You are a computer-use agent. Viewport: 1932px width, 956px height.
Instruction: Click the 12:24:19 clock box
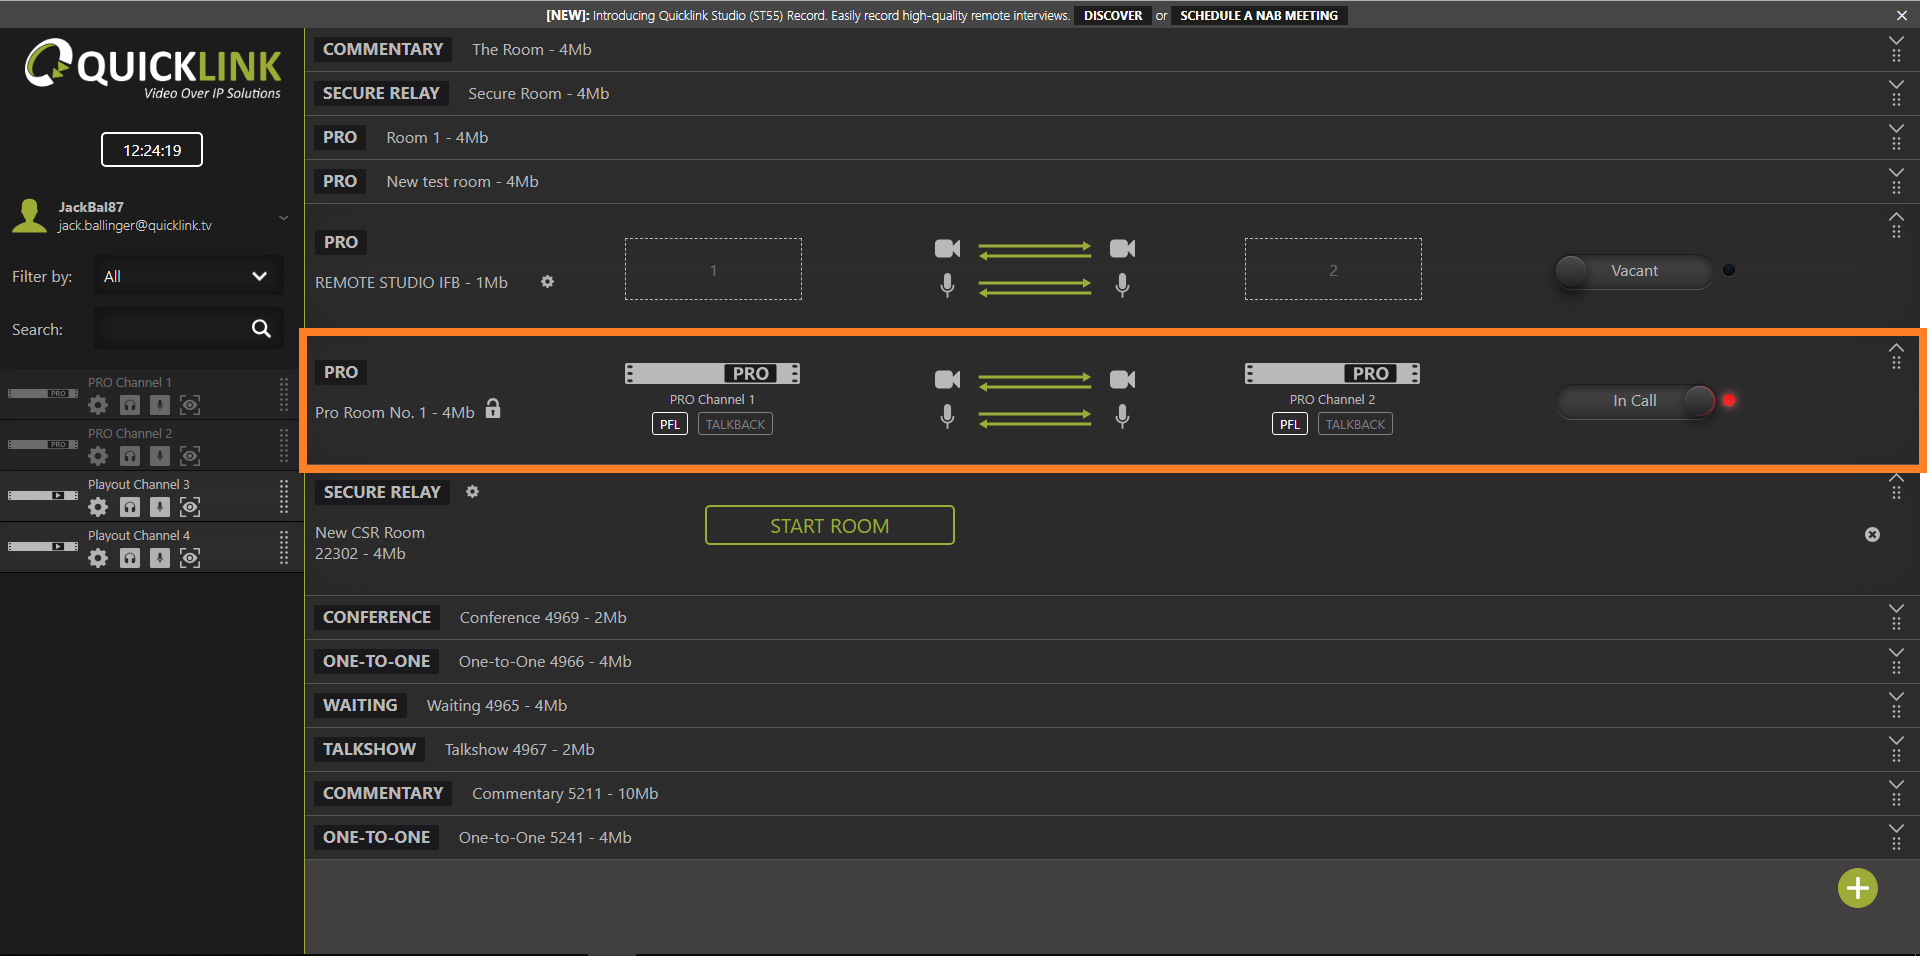(x=152, y=150)
